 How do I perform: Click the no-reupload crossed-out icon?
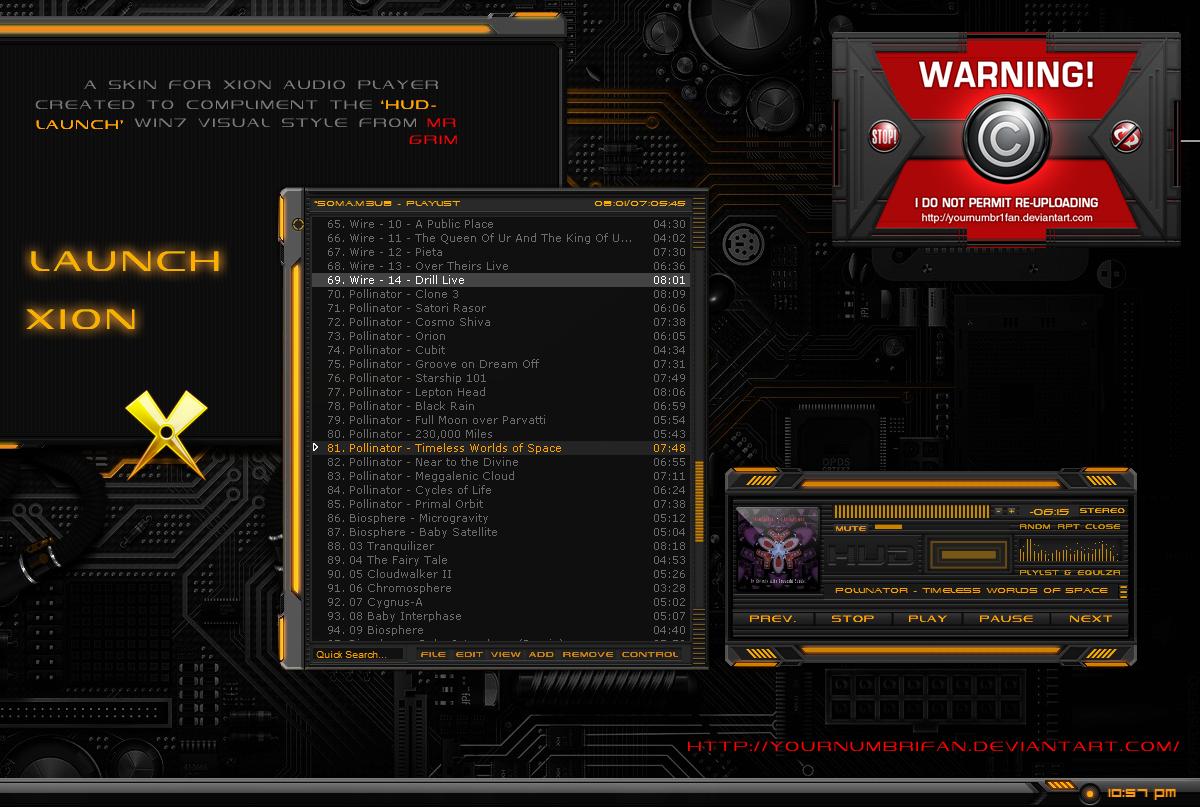[x=1124, y=138]
